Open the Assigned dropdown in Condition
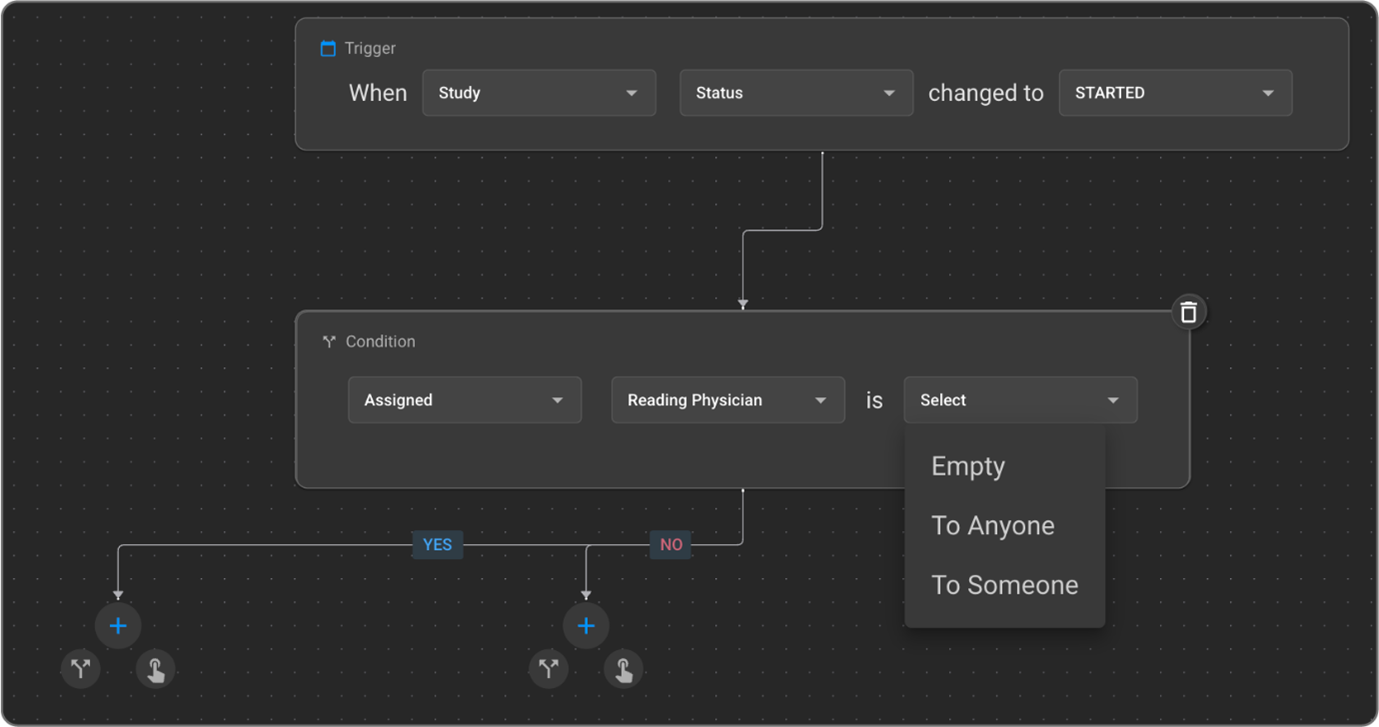Screen dimensions: 1379x727 point(464,400)
